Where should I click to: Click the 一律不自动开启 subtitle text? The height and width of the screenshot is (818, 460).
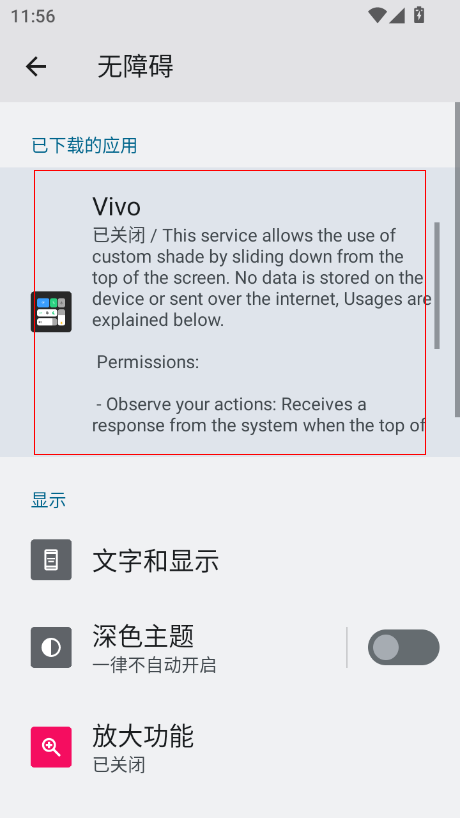coord(154,665)
